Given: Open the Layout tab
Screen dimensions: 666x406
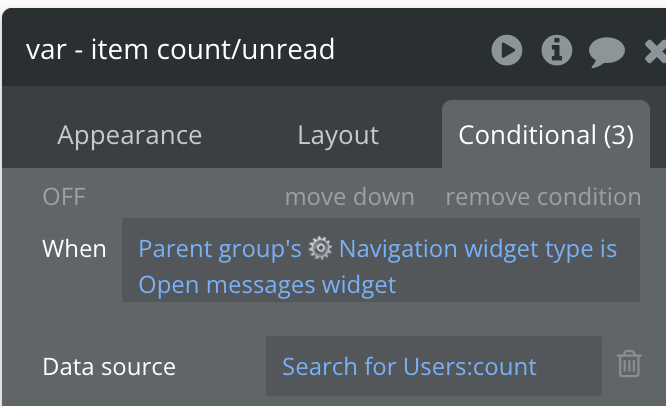Looking at the screenshot, I should 338,135.
